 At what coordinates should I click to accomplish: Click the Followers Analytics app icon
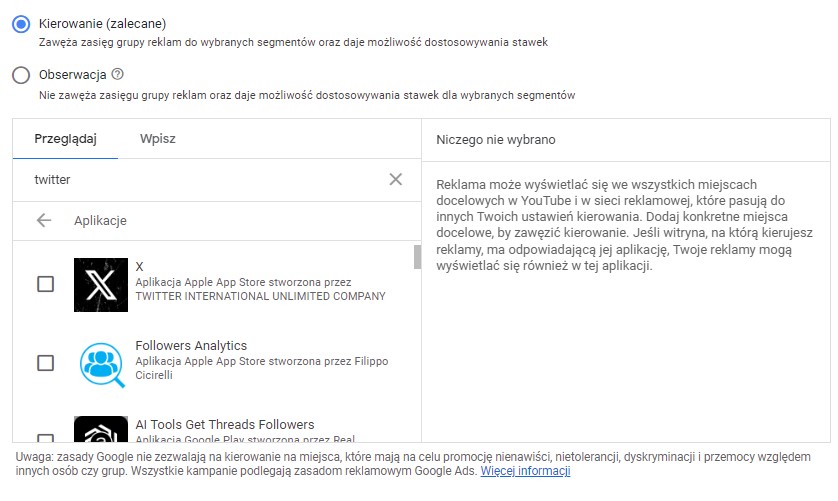101,362
